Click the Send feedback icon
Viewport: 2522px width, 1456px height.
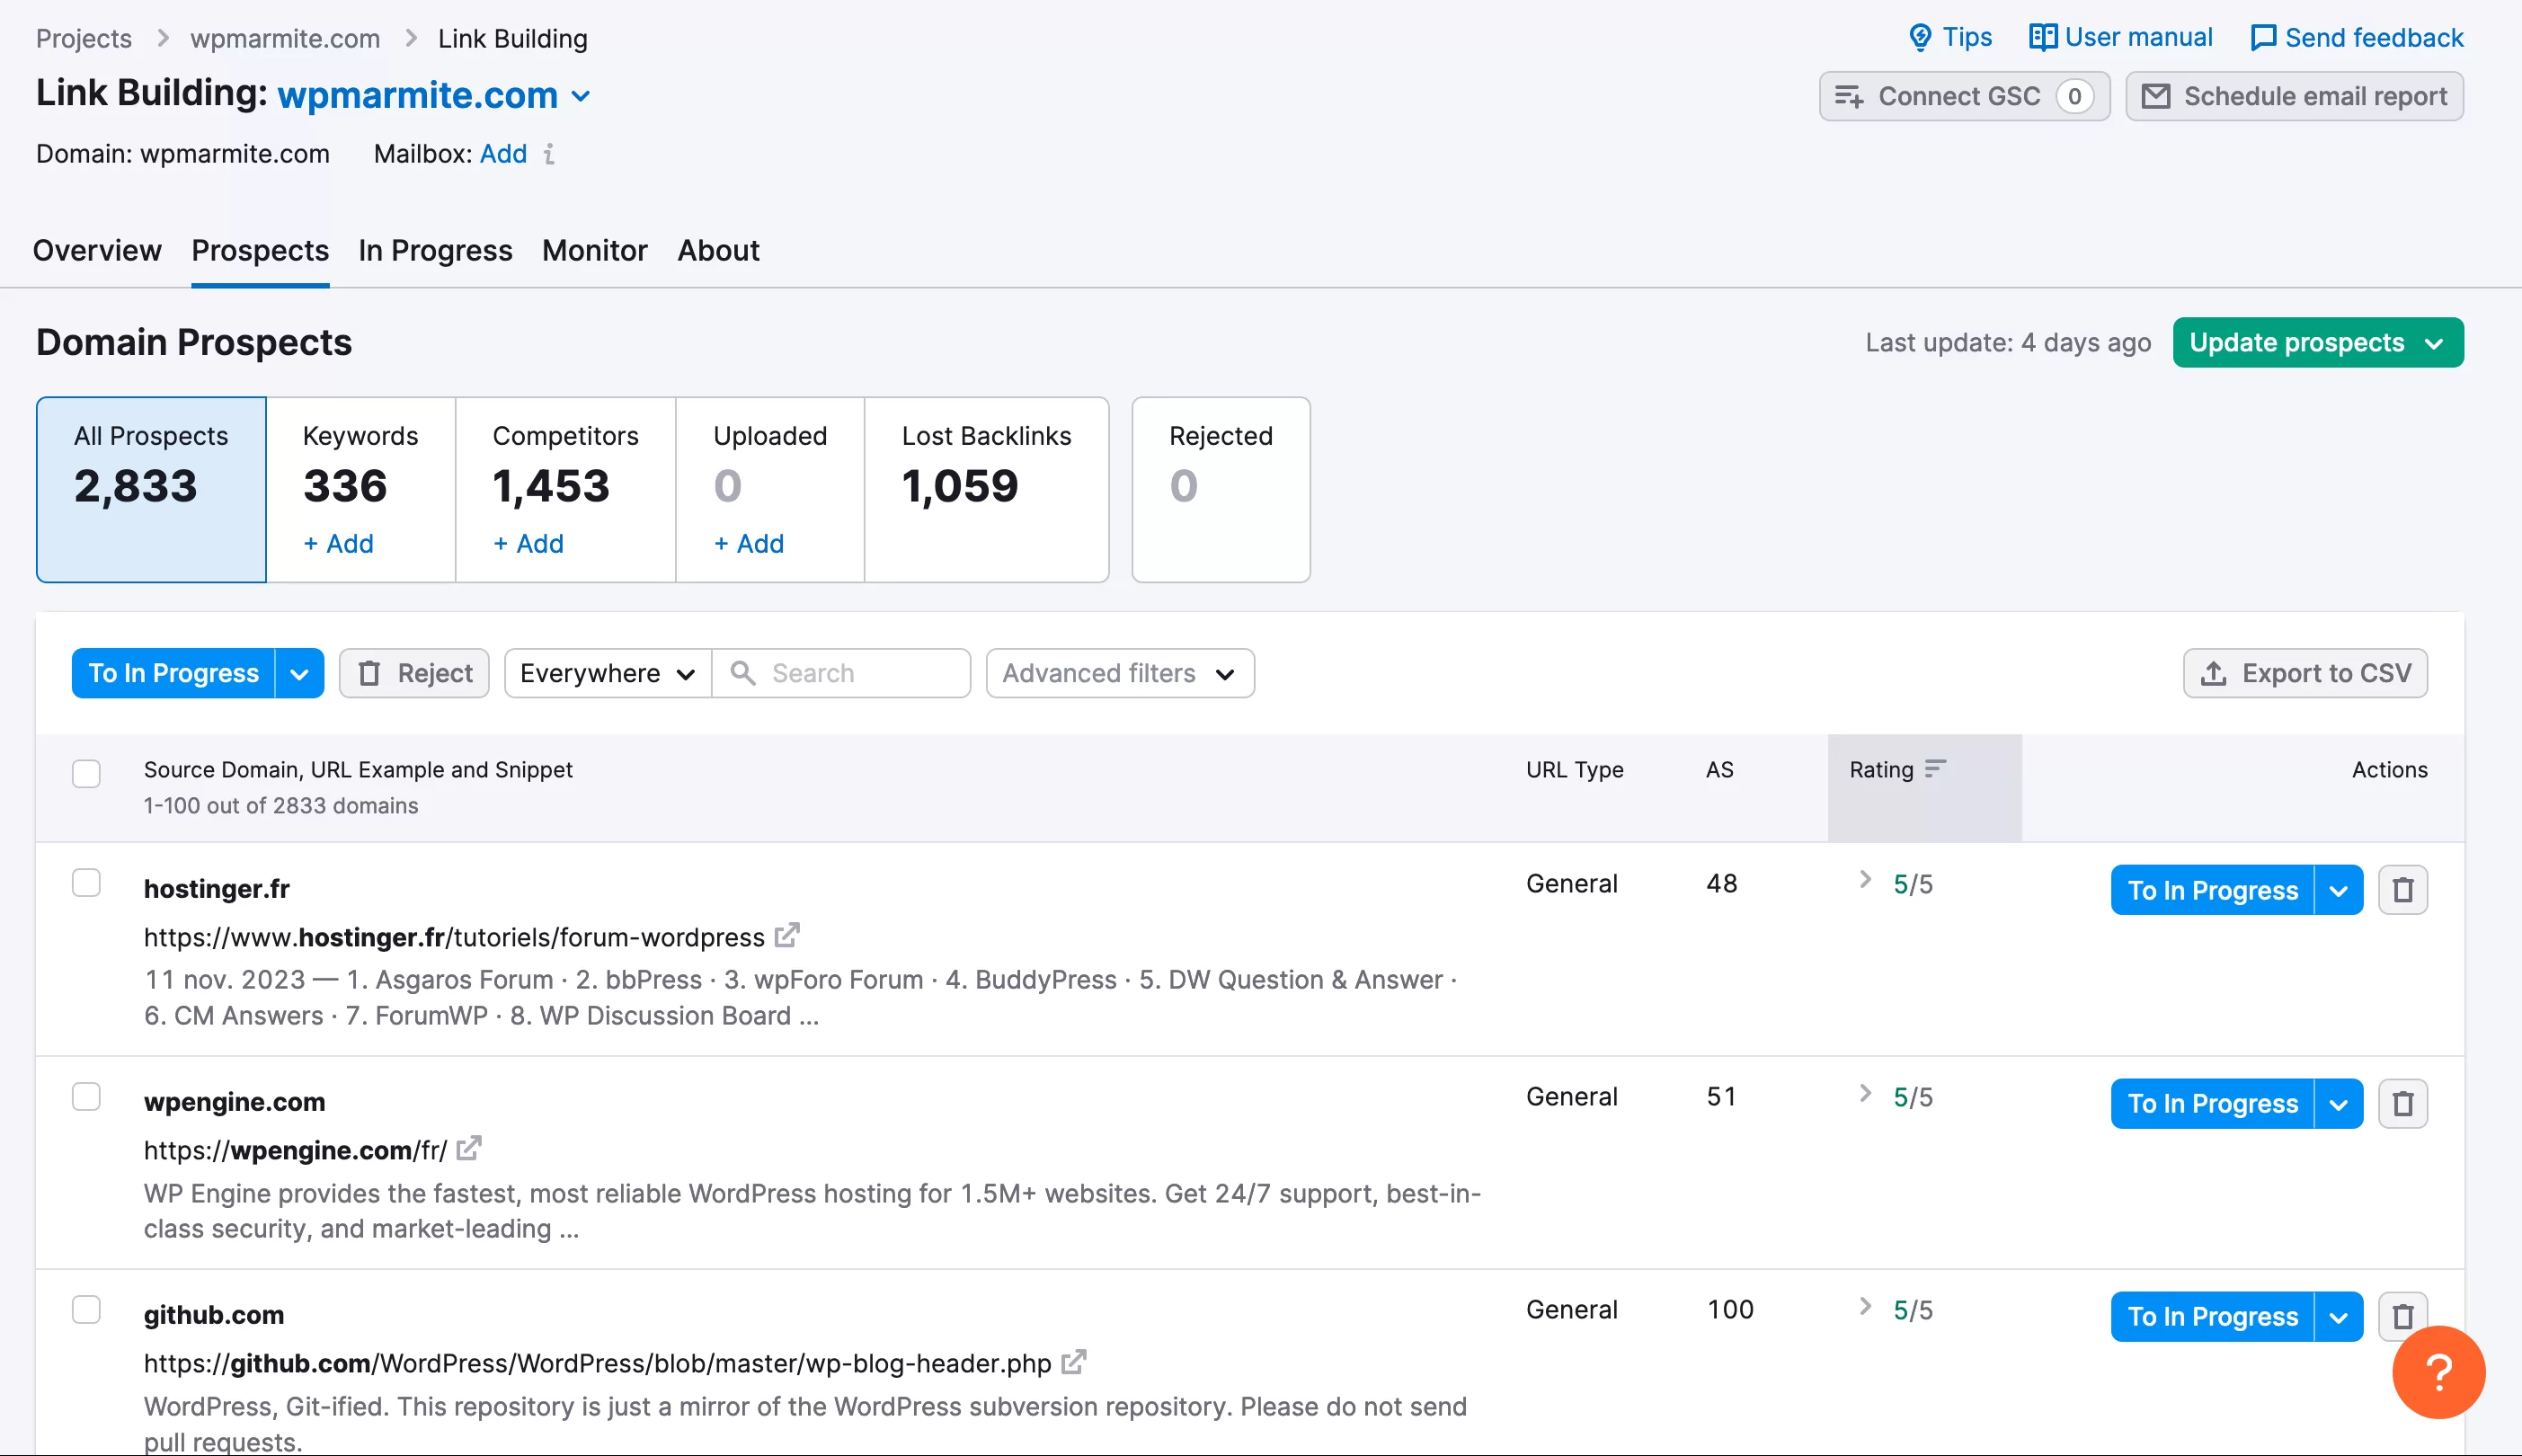click(x=2260, y=38)
